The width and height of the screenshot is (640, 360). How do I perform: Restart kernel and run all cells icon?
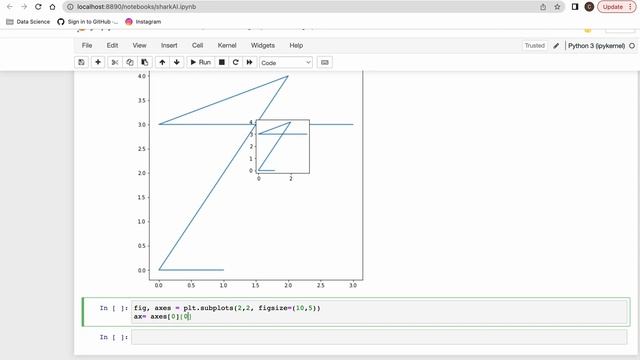[x=249, y=62]
